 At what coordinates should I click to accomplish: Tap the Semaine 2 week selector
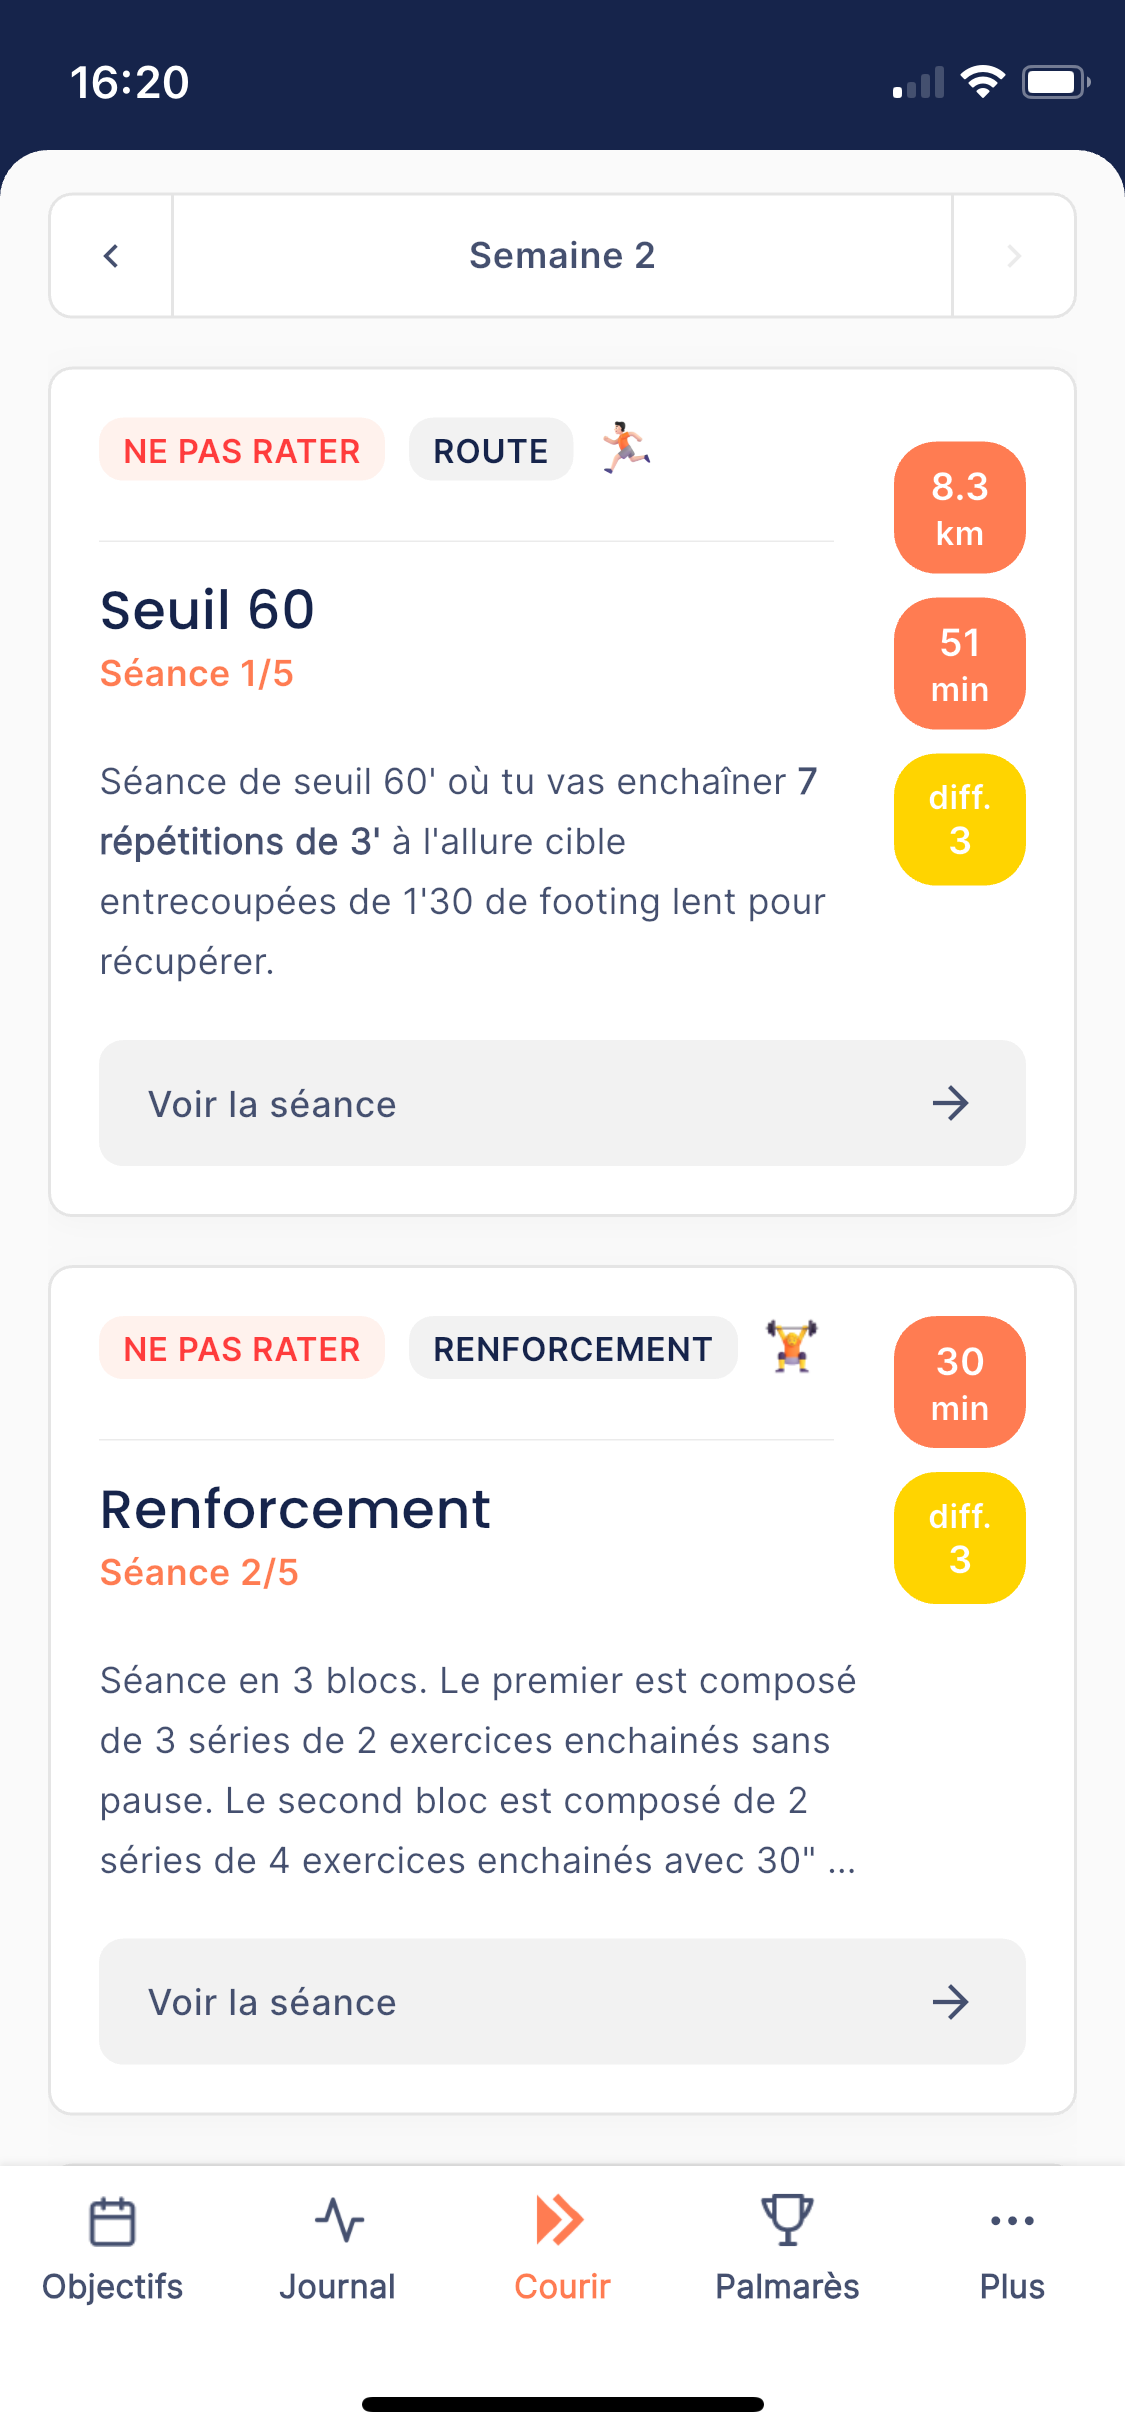pos(562,256)
